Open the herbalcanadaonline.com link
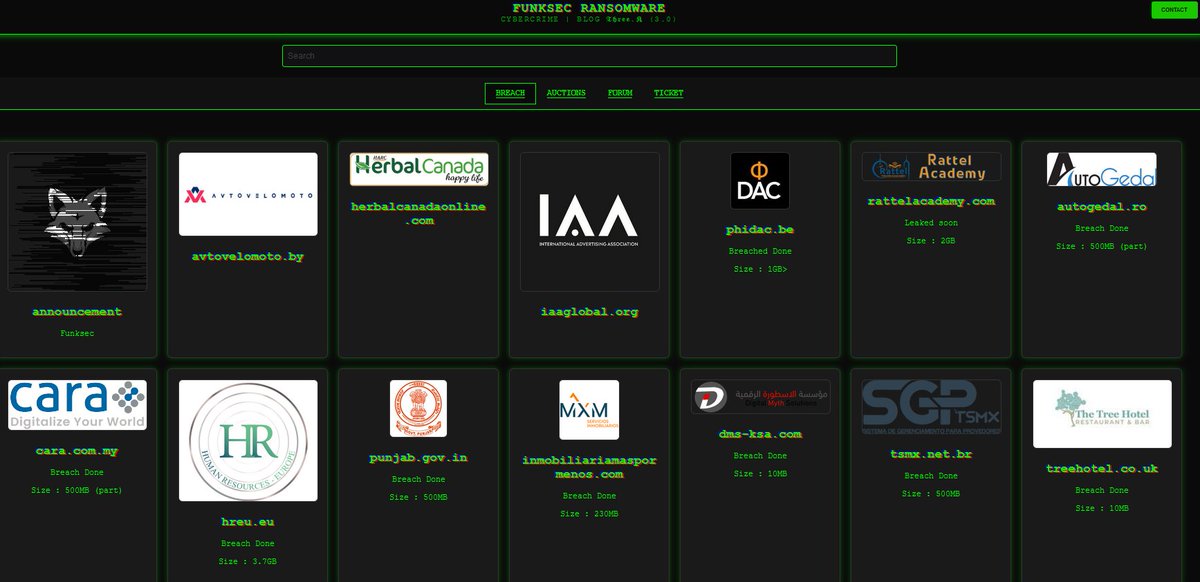The image size is (1200, 582). [419, 213]
